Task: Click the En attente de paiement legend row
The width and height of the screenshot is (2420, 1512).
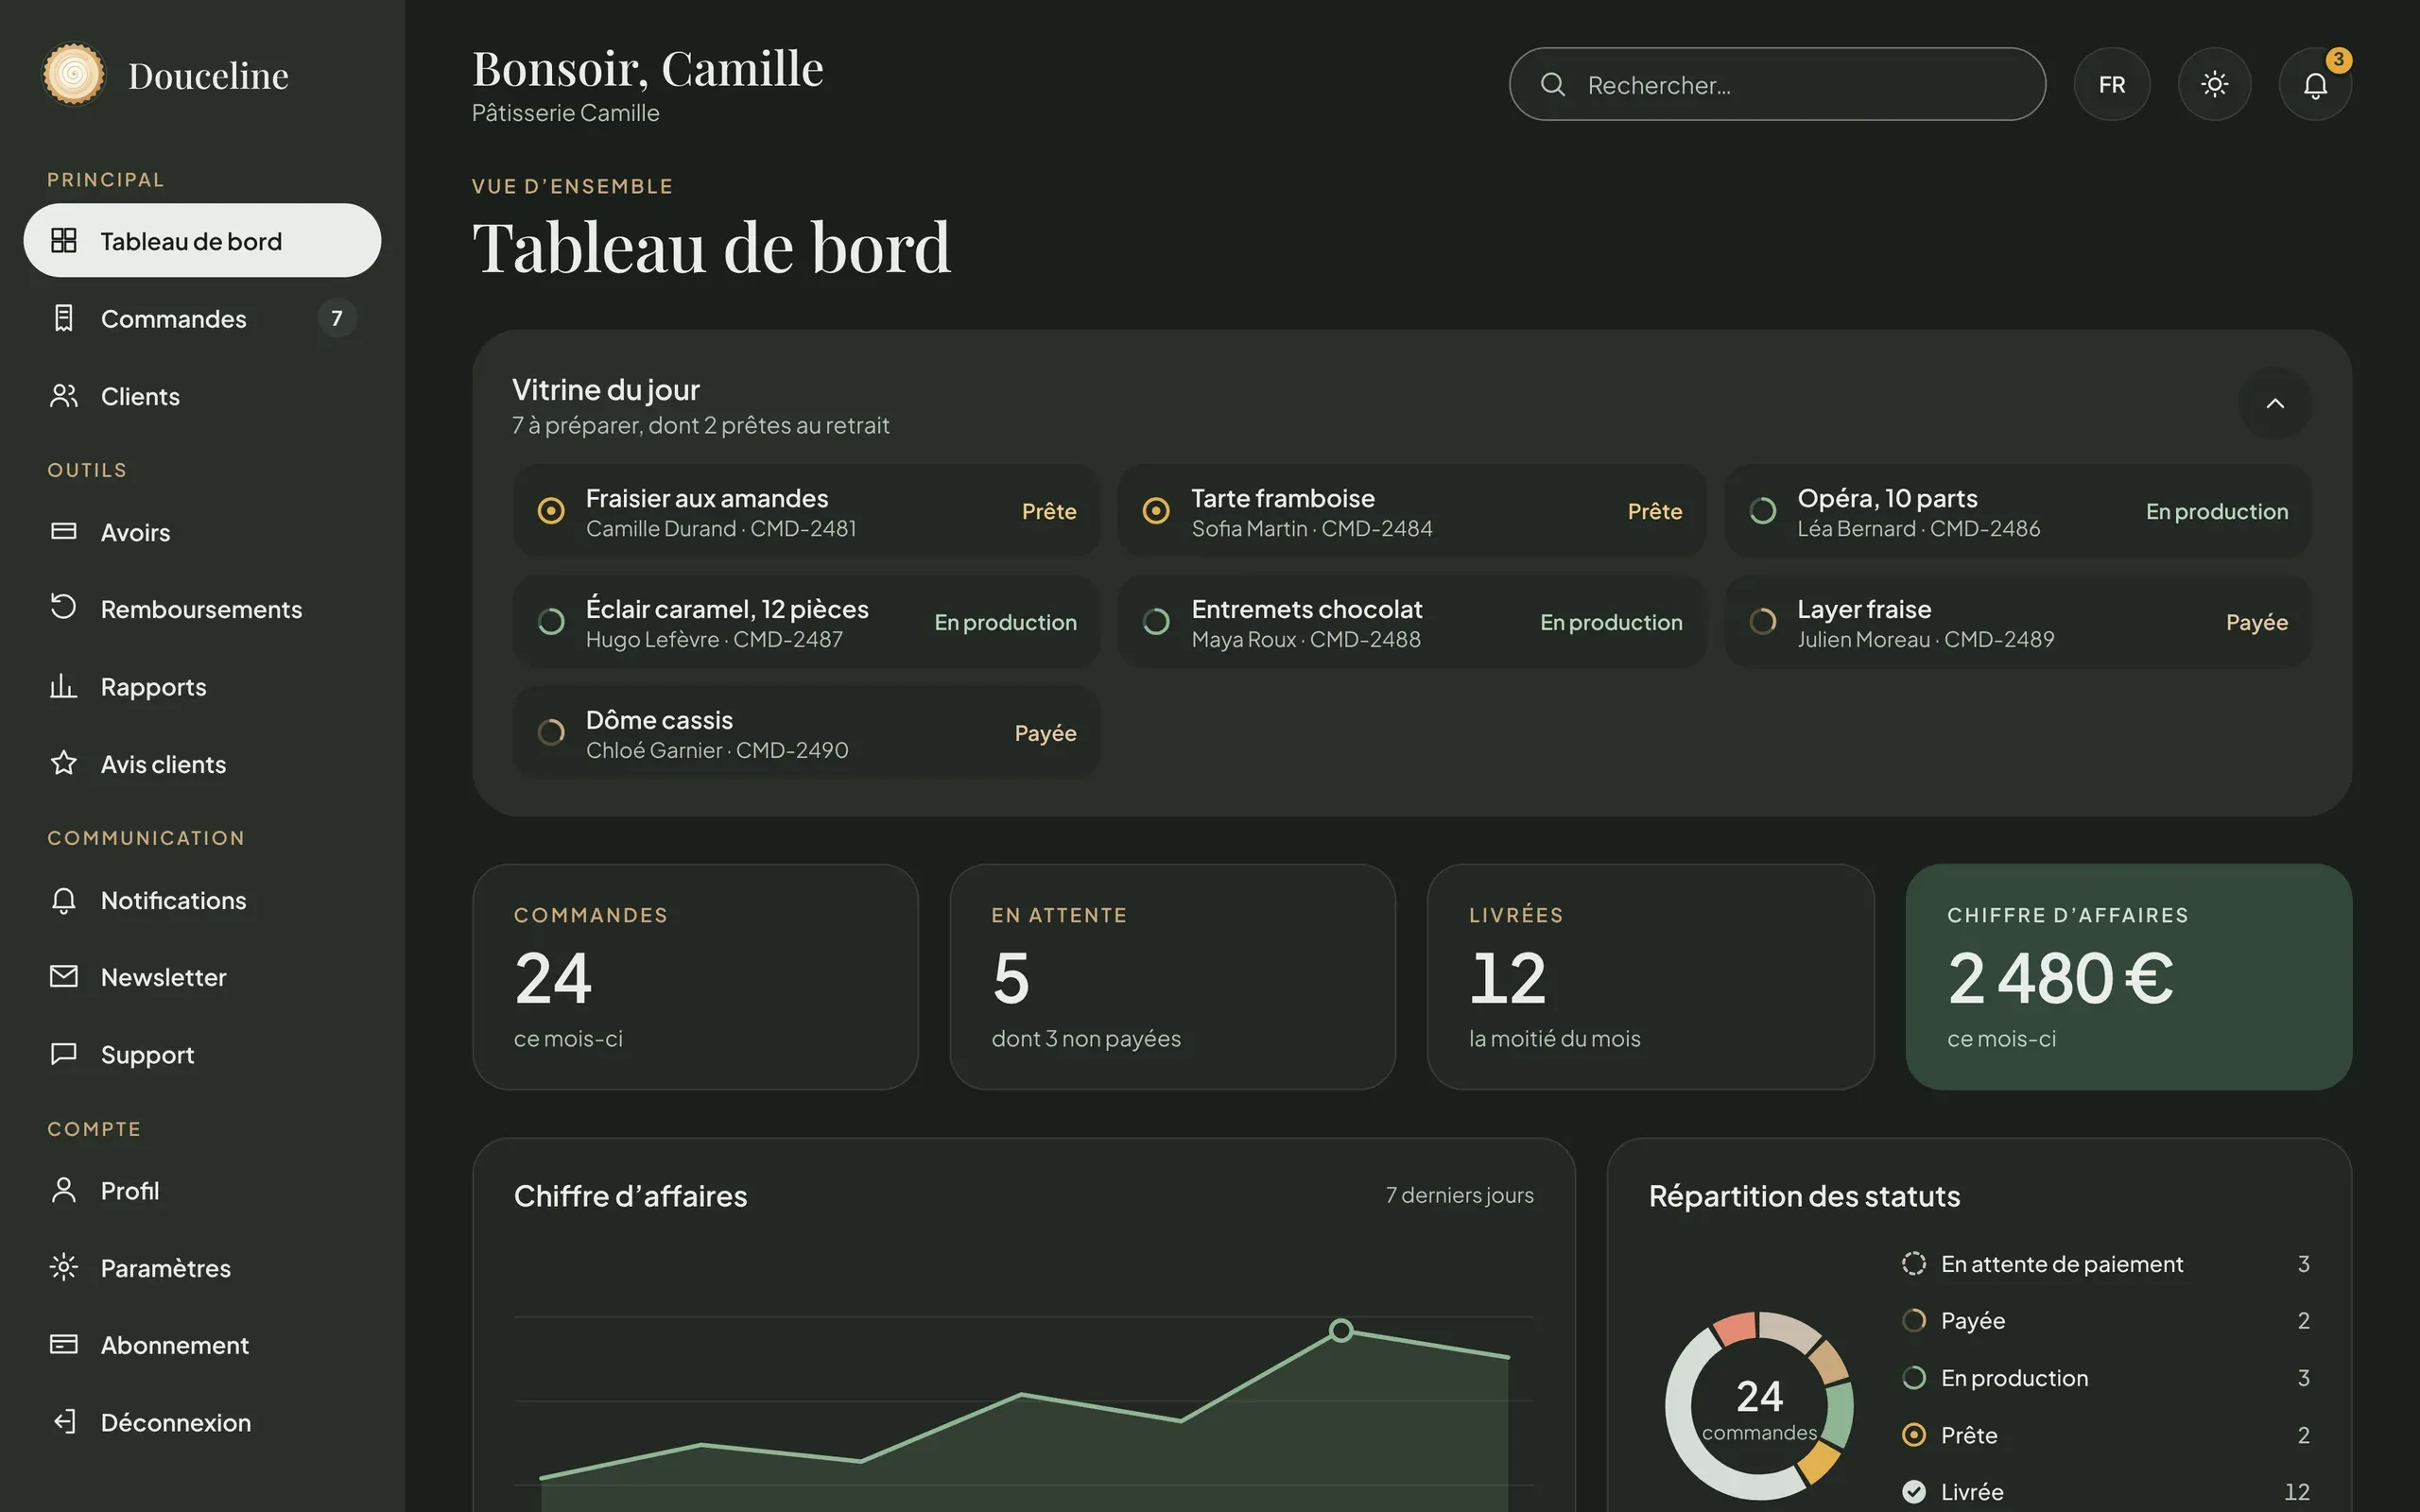Action: 2105,1264
